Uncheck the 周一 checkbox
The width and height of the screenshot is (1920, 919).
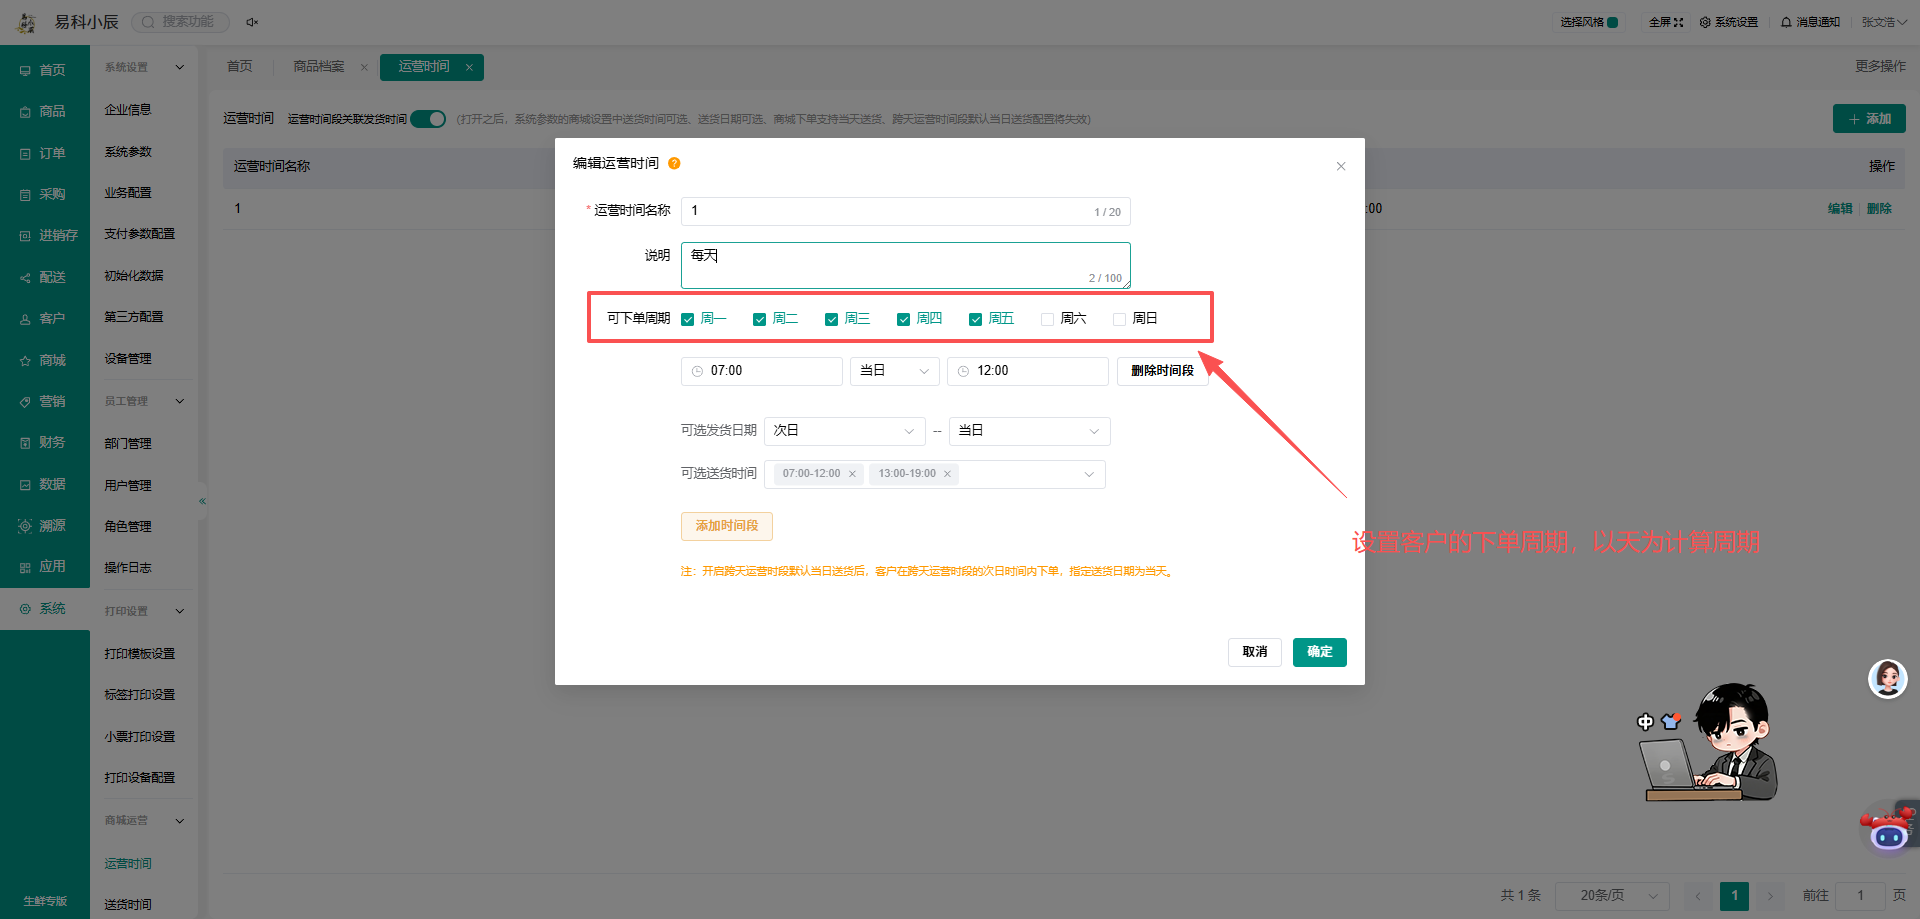(687, 319)
